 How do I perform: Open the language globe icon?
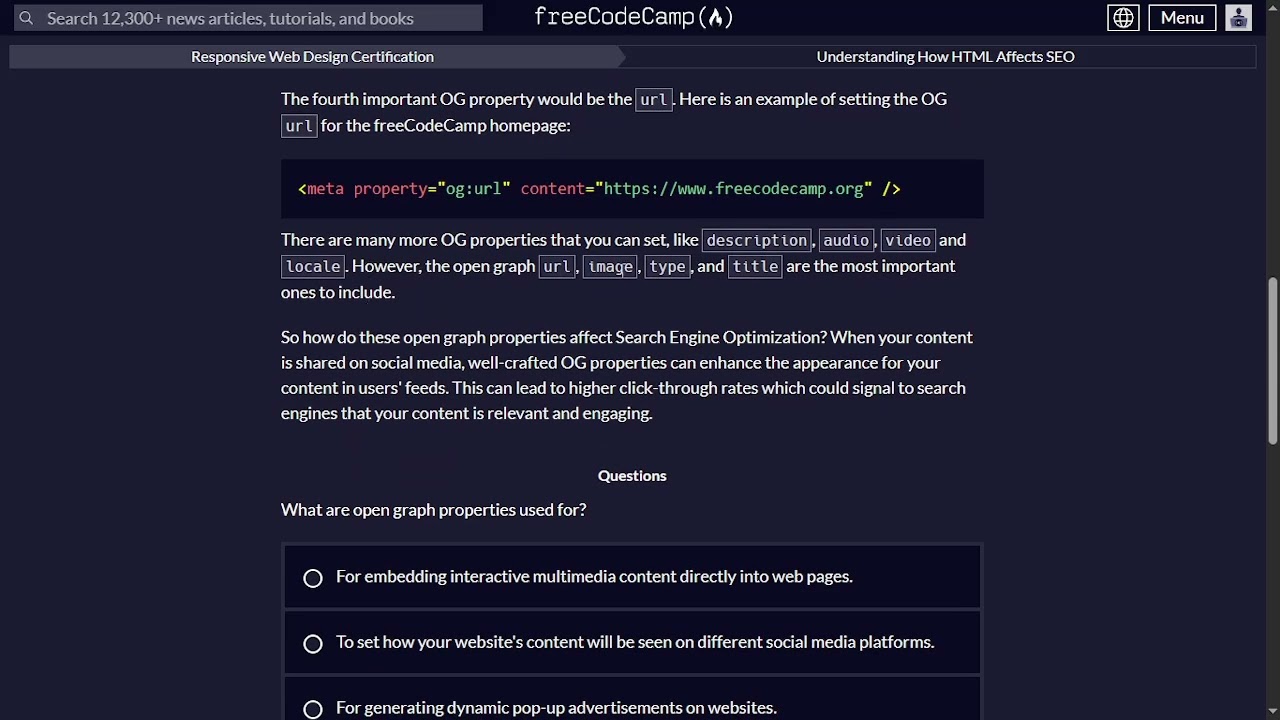(x=1123, y=18)
